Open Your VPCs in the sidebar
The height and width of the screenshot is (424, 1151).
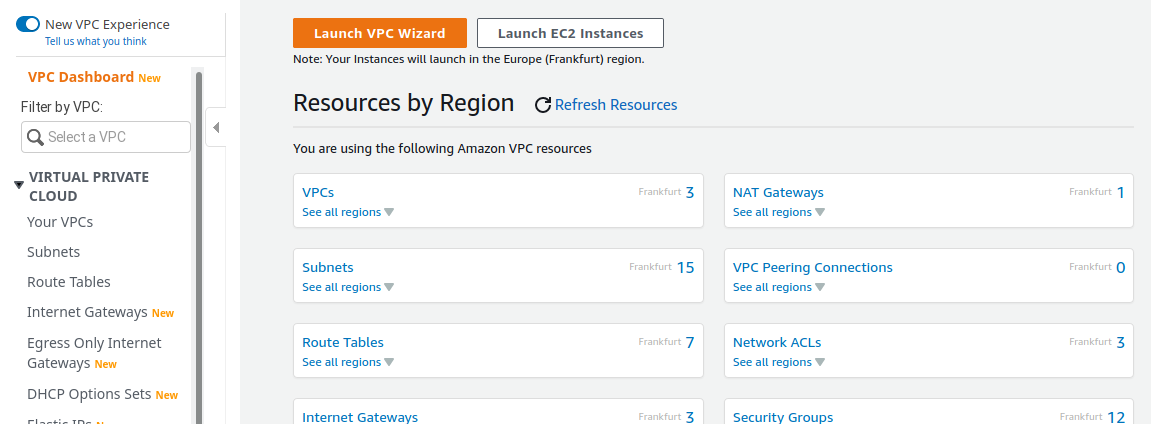click(x=60, y=222)
